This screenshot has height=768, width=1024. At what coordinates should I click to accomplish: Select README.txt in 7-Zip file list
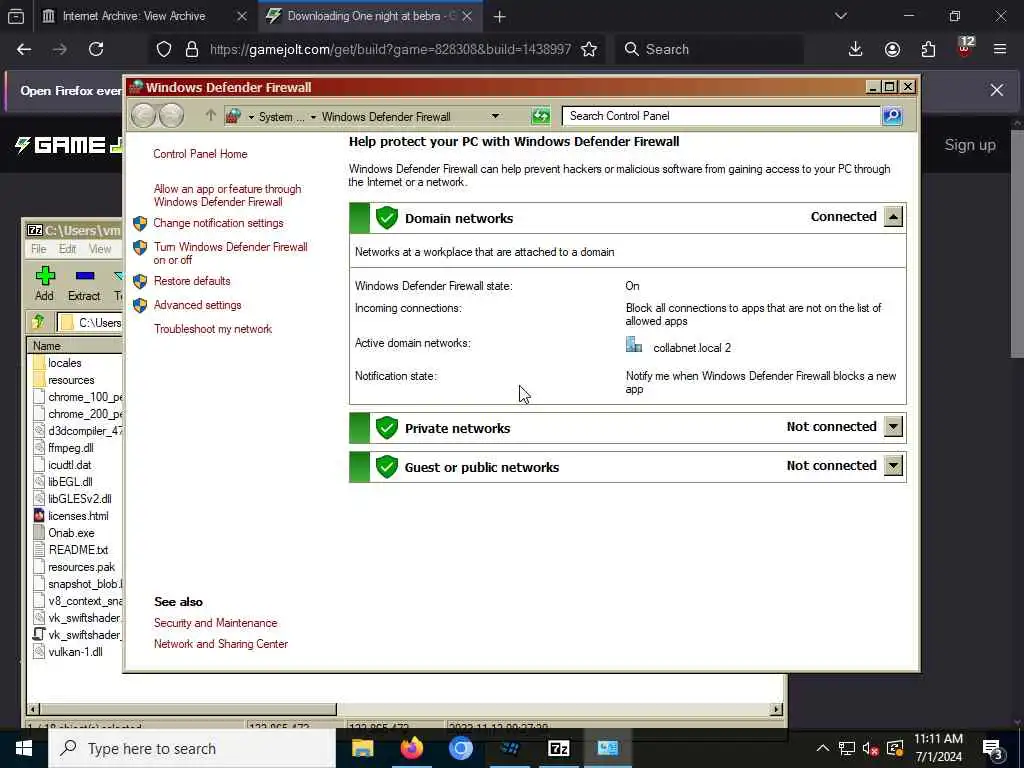[78, 550]
